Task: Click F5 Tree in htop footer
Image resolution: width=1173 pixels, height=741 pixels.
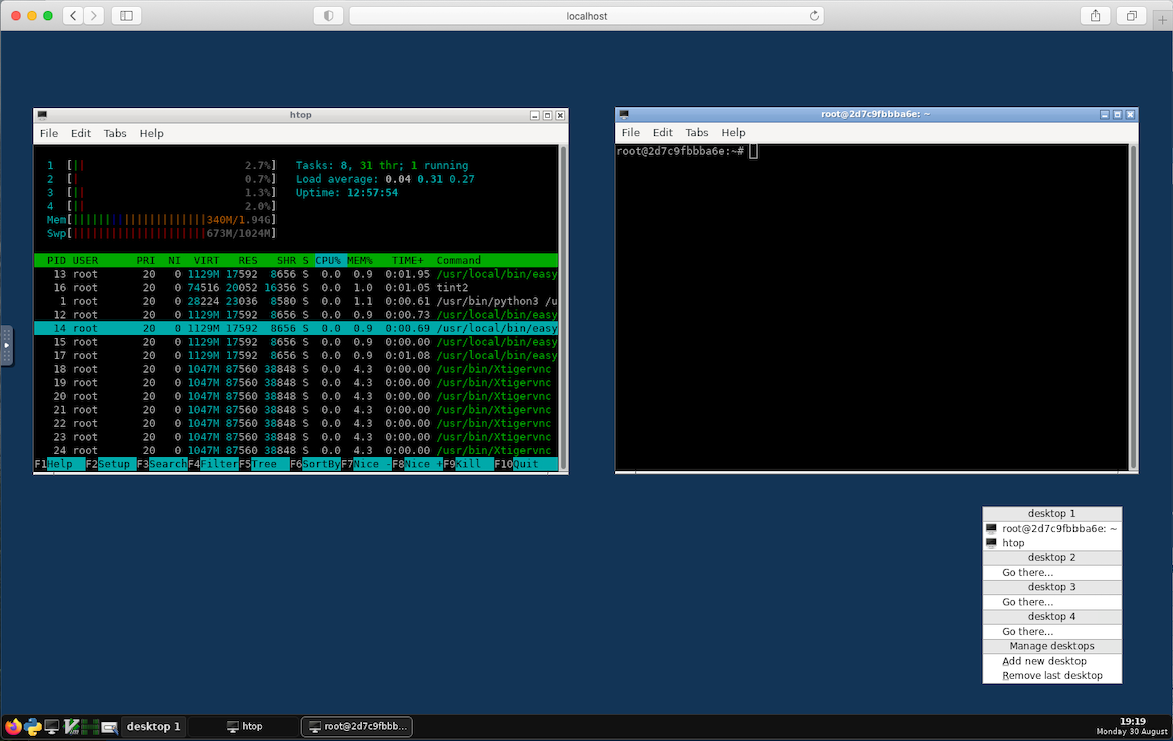Action: click(264, 464)
